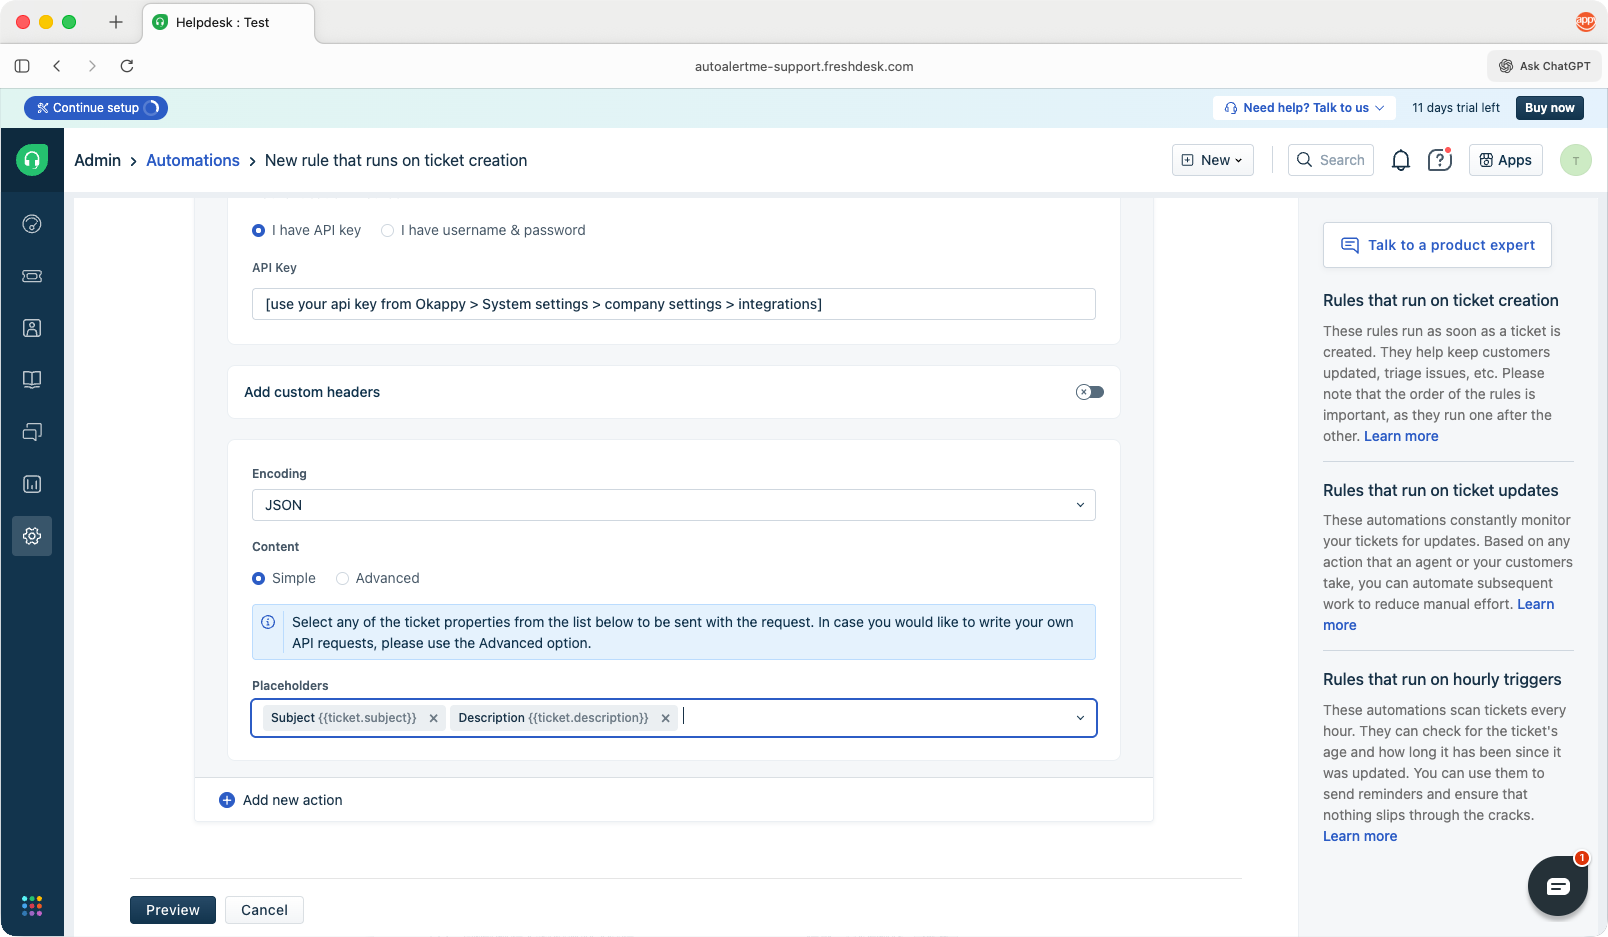Select the Advanced content radio
This screenshot has width=1608, height=937.
click(342, 578)
